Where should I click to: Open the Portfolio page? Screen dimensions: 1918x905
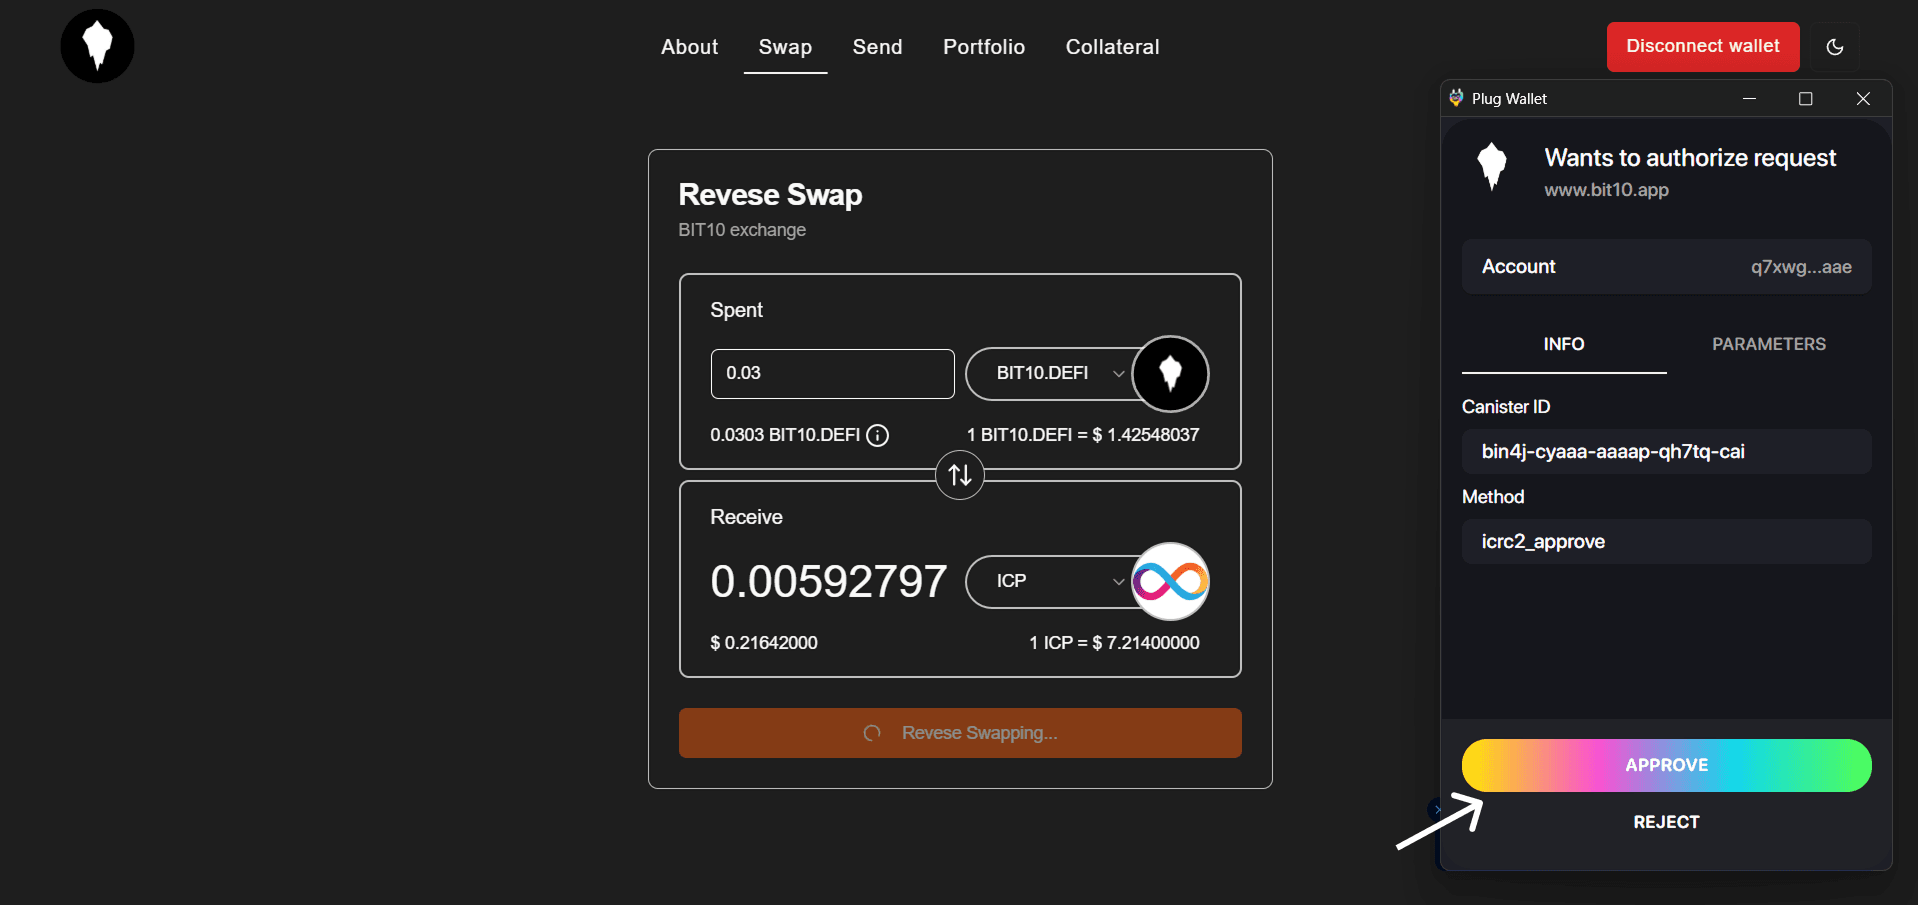point(984,47)
